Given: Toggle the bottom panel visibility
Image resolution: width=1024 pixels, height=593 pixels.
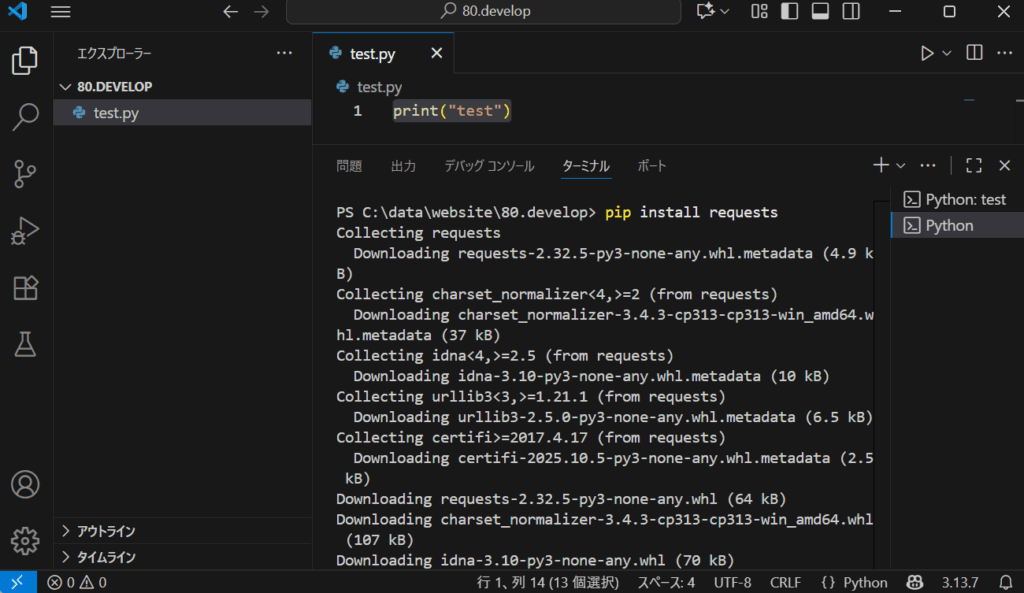Looking at the screenshot, I should (x=820, y=12).
